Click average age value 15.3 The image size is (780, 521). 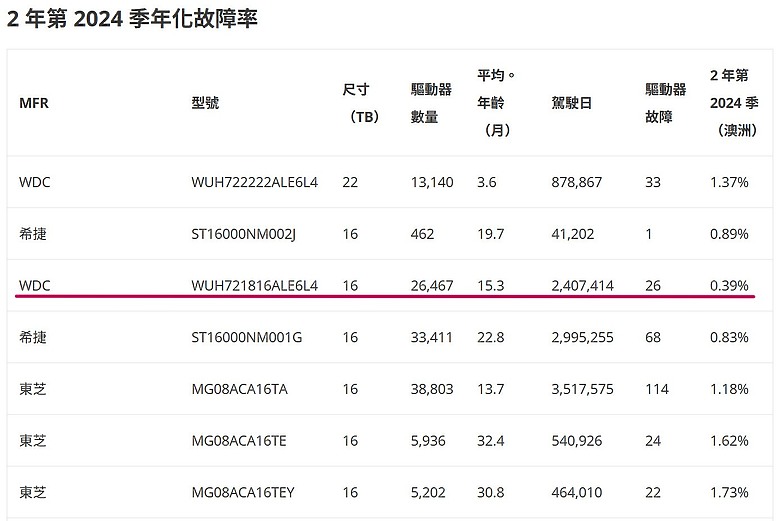pyautogui.click(x=490, y=286)
